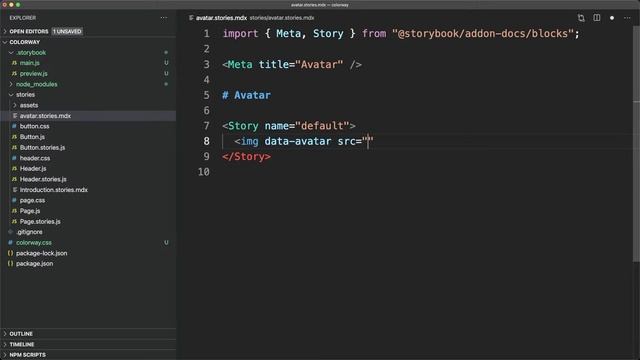
Task: Click the closing </Story> tag
Action: (246, 157)
